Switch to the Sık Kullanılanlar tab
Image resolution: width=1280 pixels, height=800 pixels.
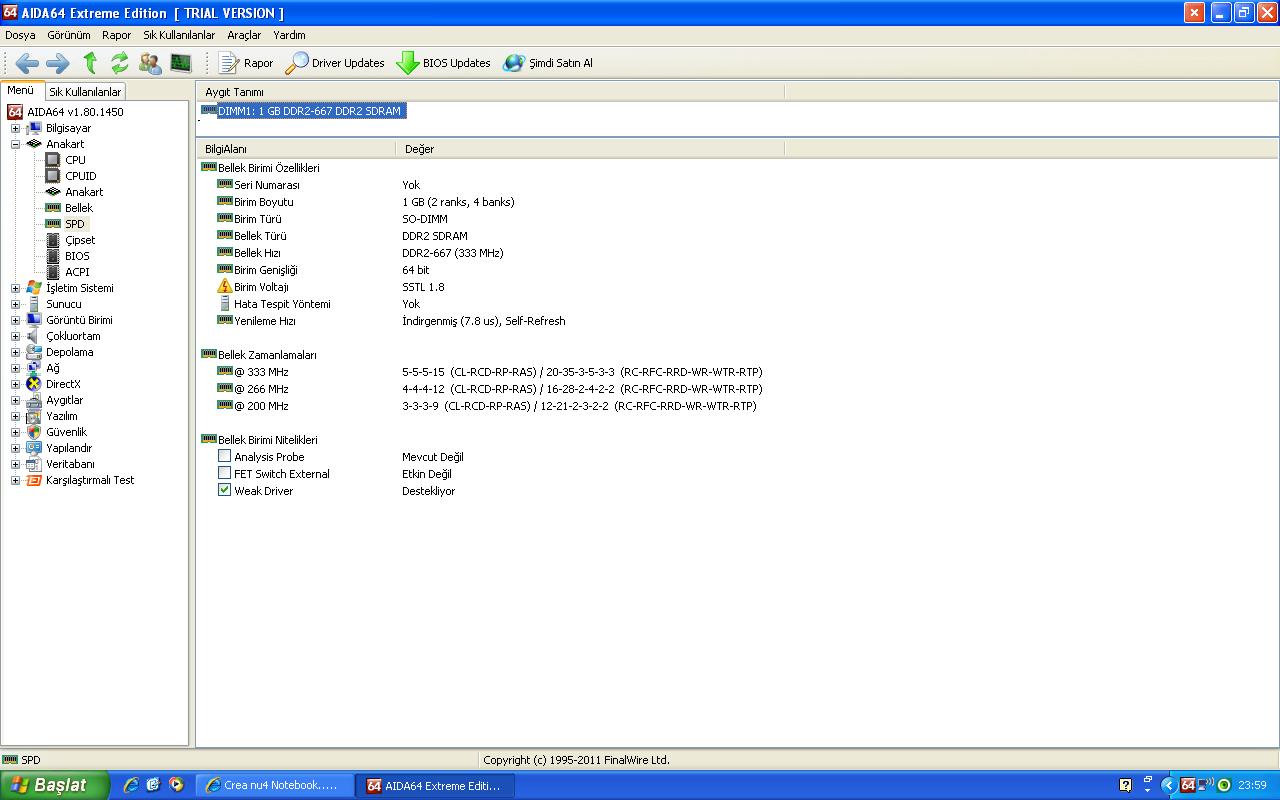(x=85, y=92)
